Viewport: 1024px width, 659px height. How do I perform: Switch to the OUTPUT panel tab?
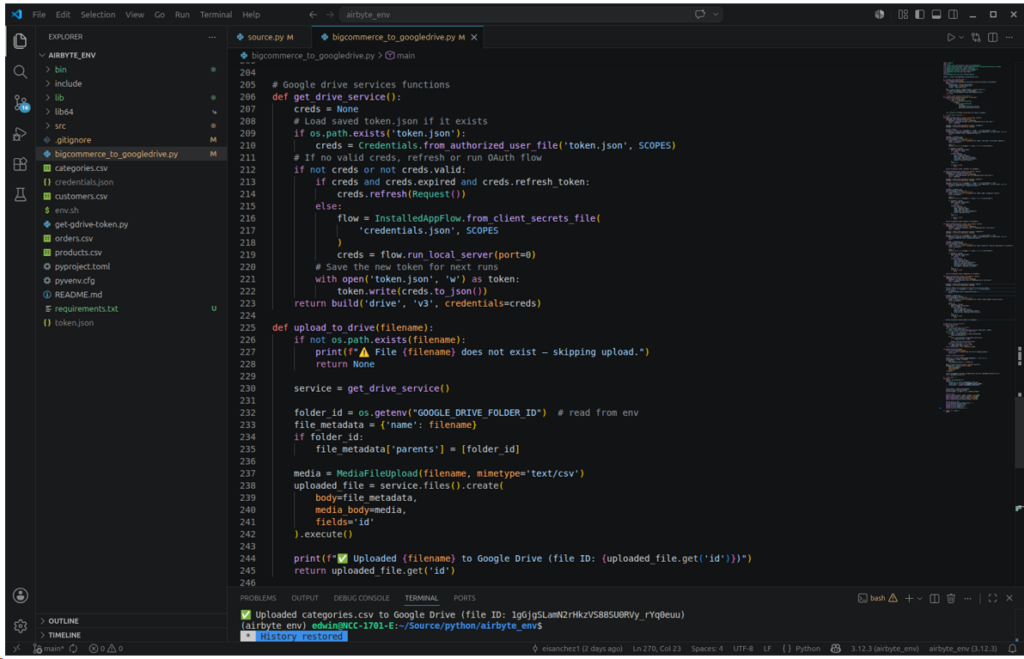(304, 598)
